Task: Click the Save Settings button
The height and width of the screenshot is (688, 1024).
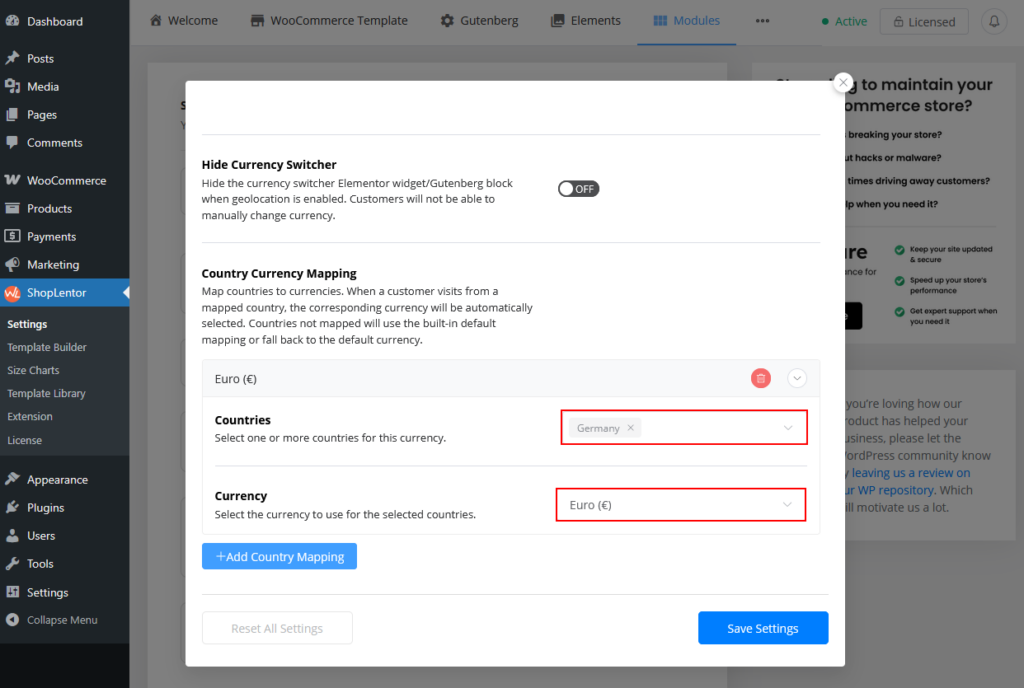Action: click(x=763, y=628)
